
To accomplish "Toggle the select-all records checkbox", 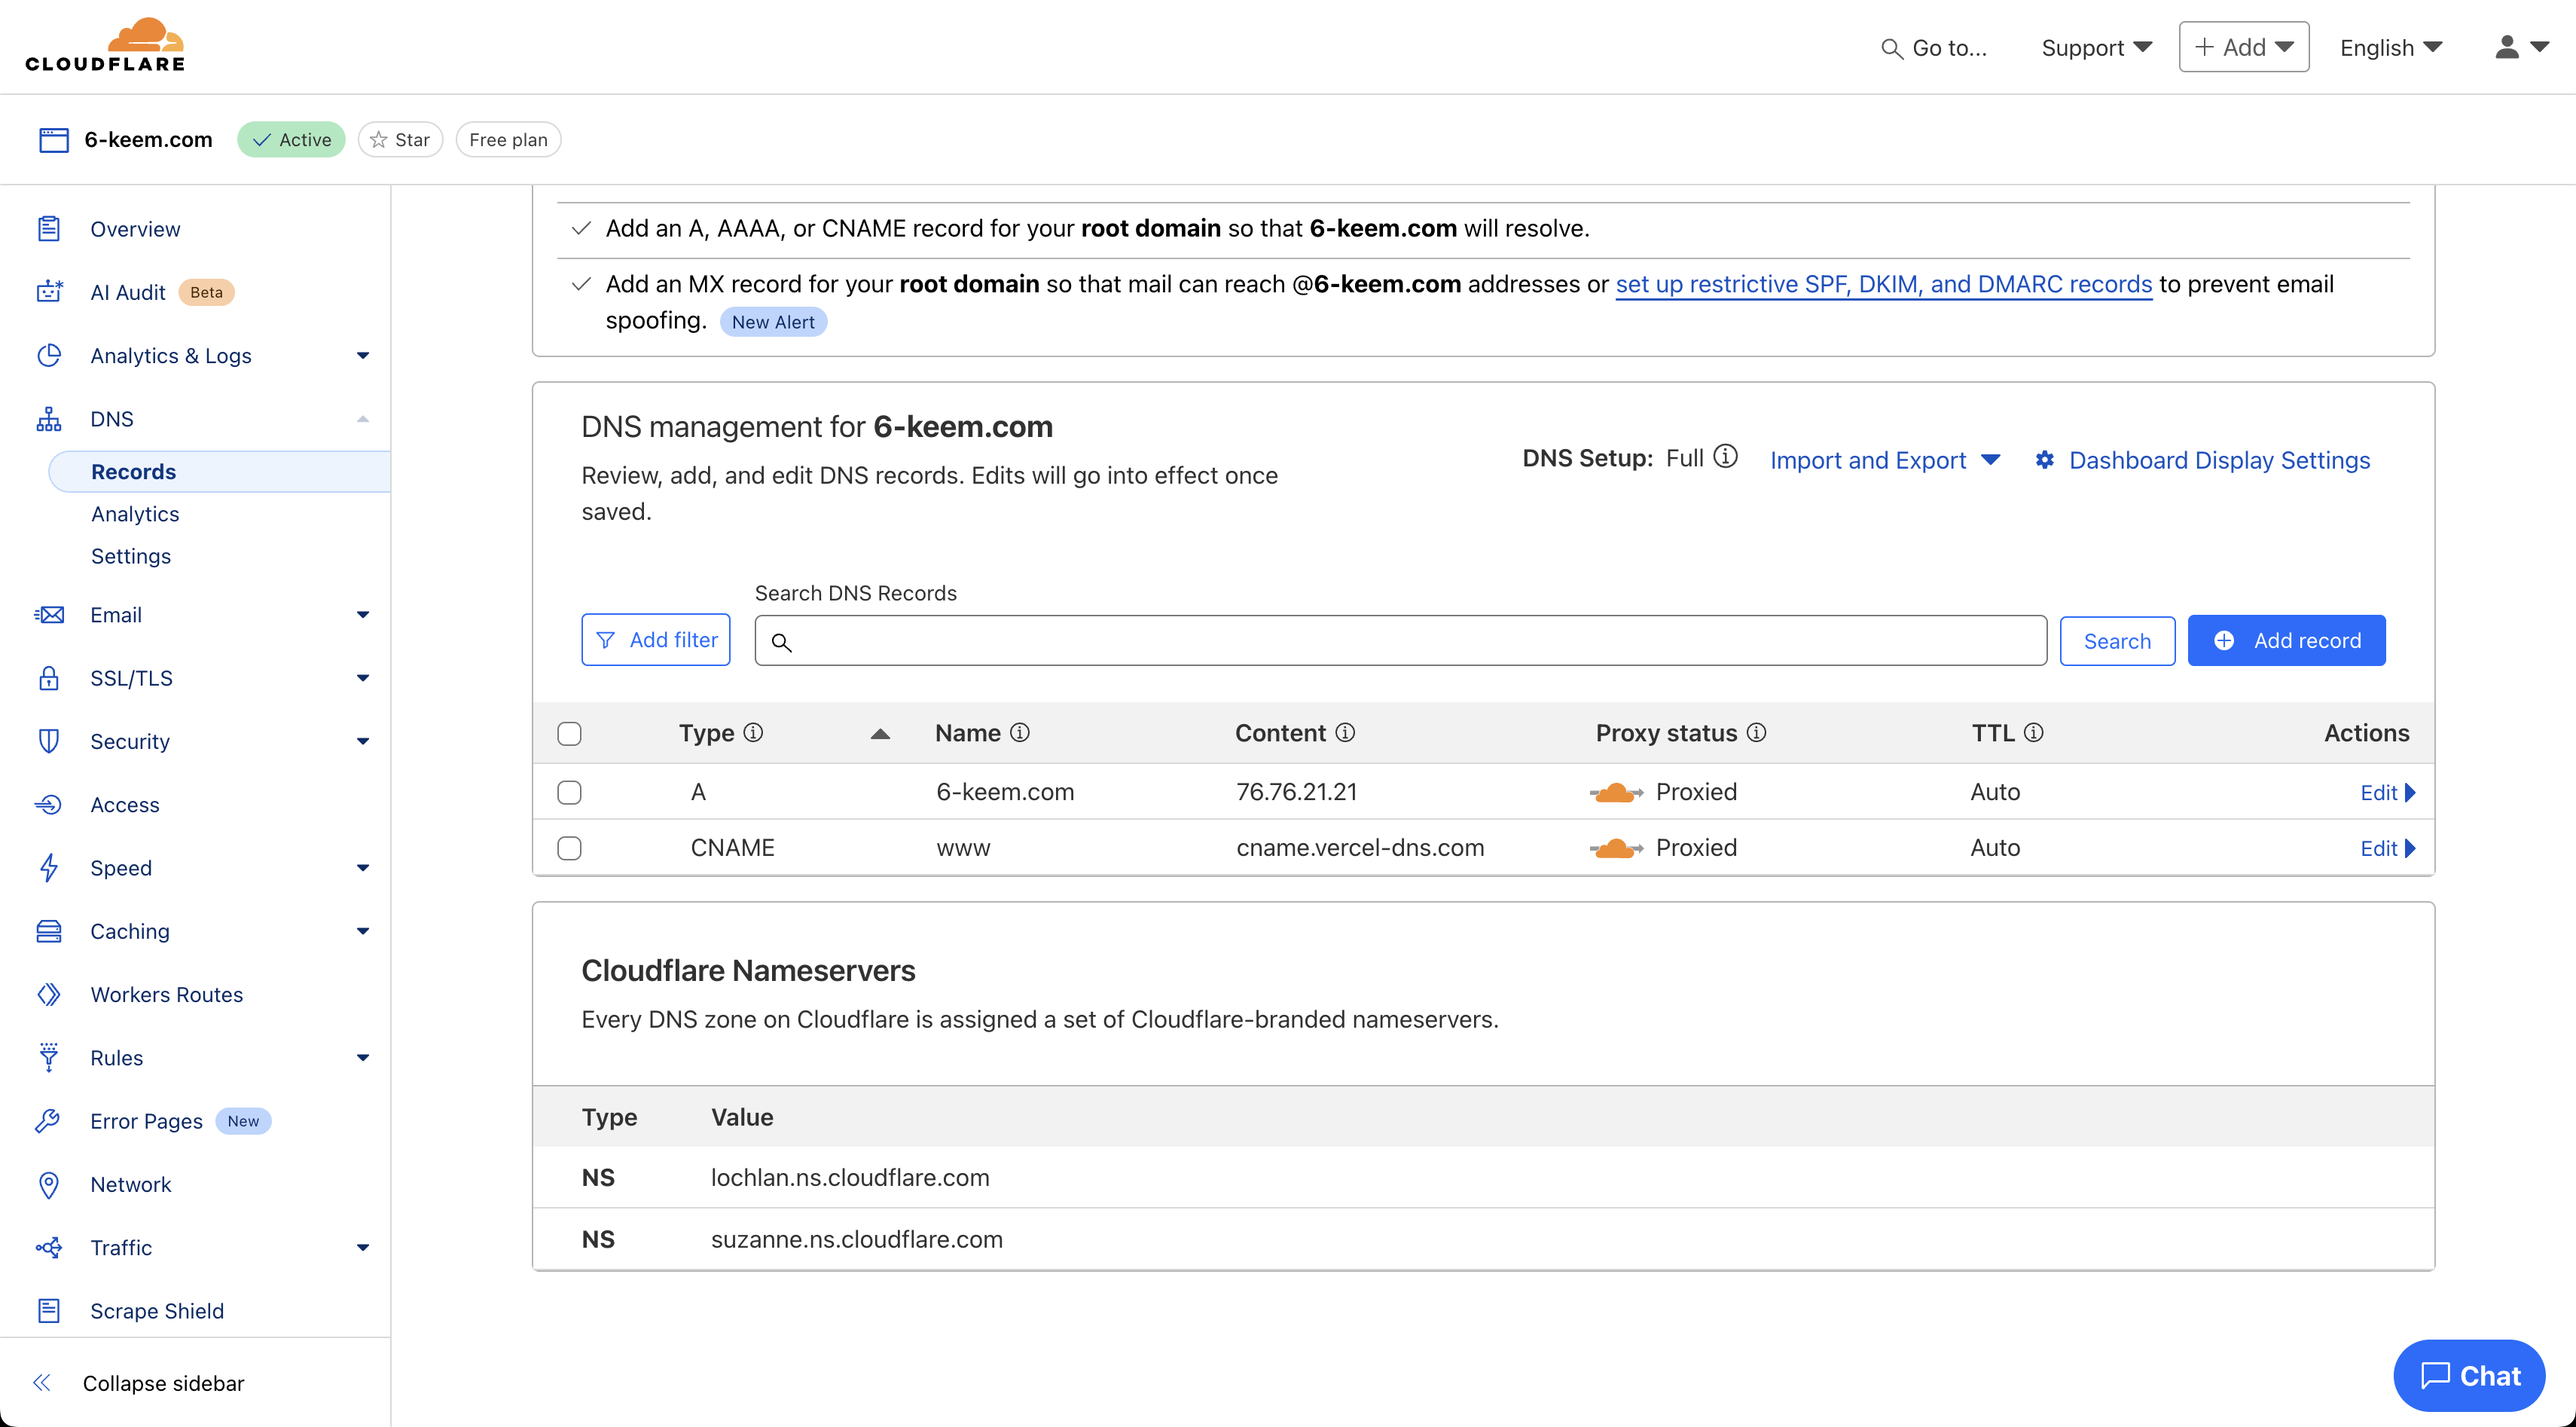I will (570, 734).
